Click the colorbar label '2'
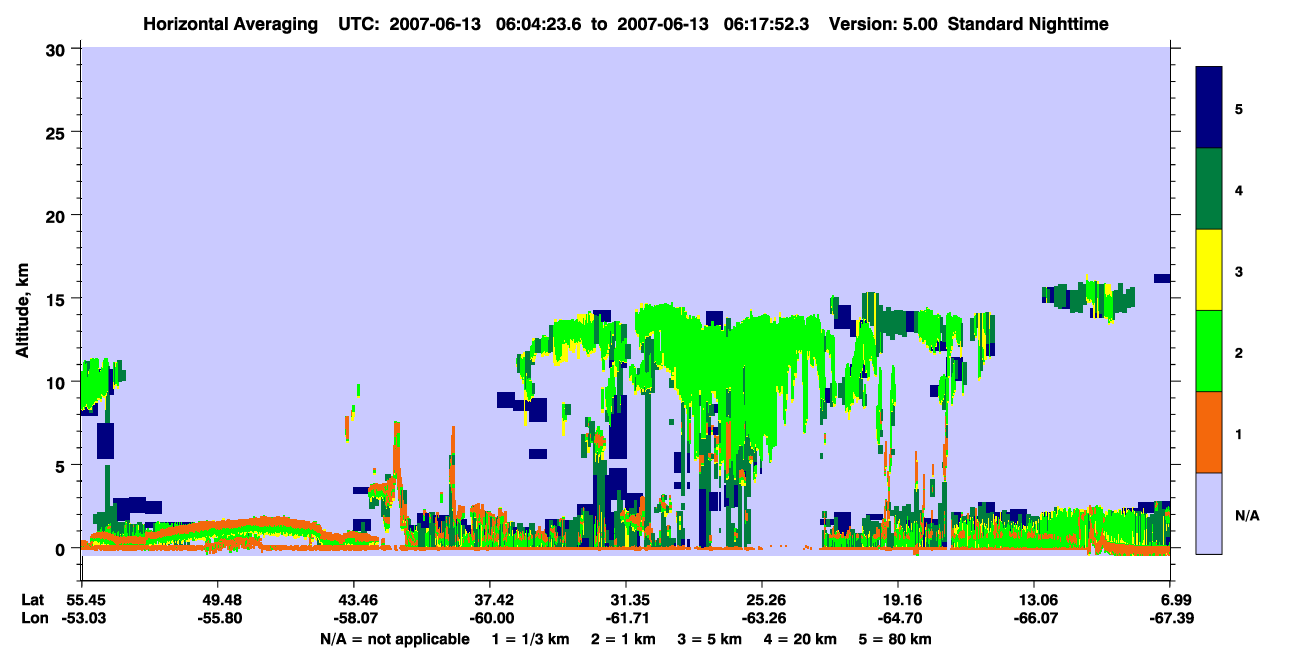 [1238, 352]
